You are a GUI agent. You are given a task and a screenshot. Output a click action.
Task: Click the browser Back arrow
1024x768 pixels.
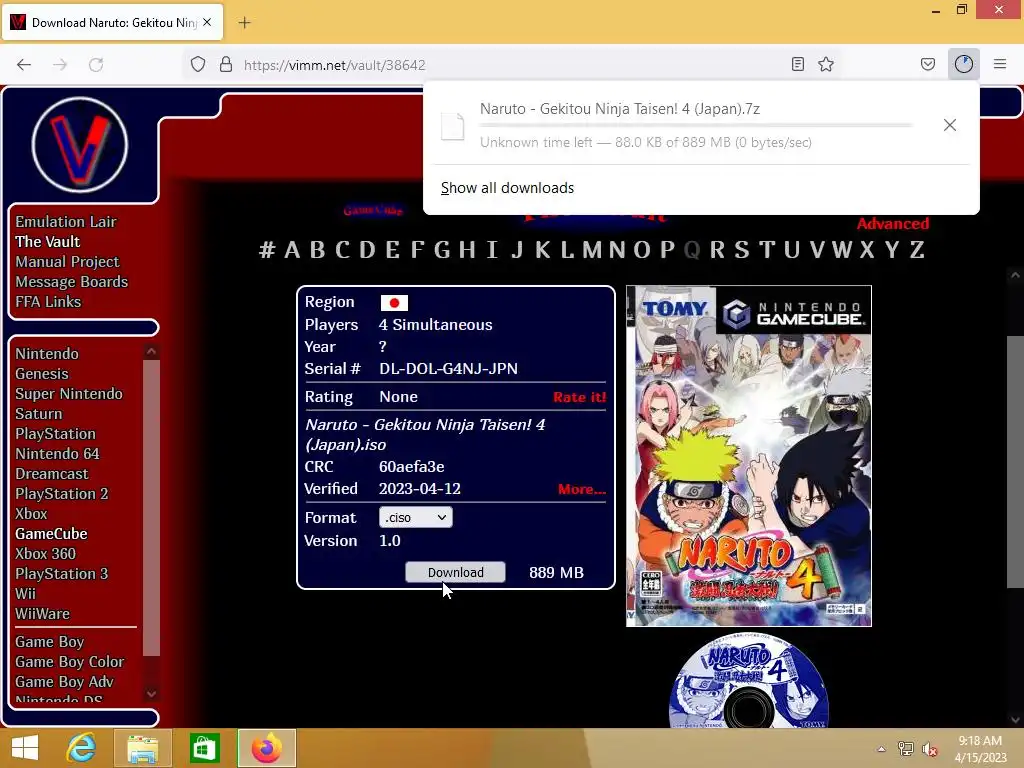24,65
